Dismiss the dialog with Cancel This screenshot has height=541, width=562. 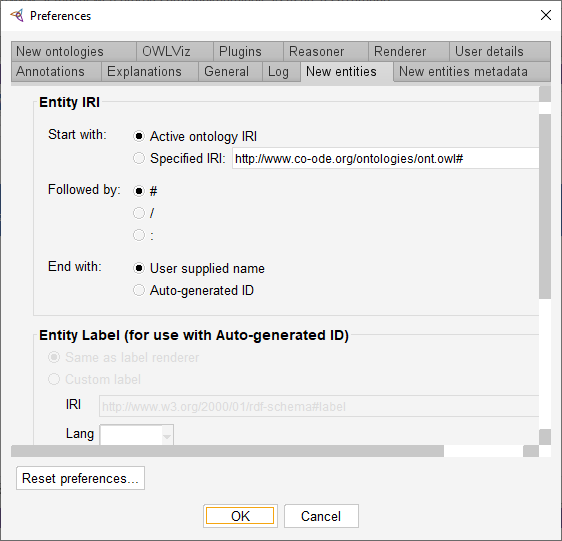(x=321, y=516)
